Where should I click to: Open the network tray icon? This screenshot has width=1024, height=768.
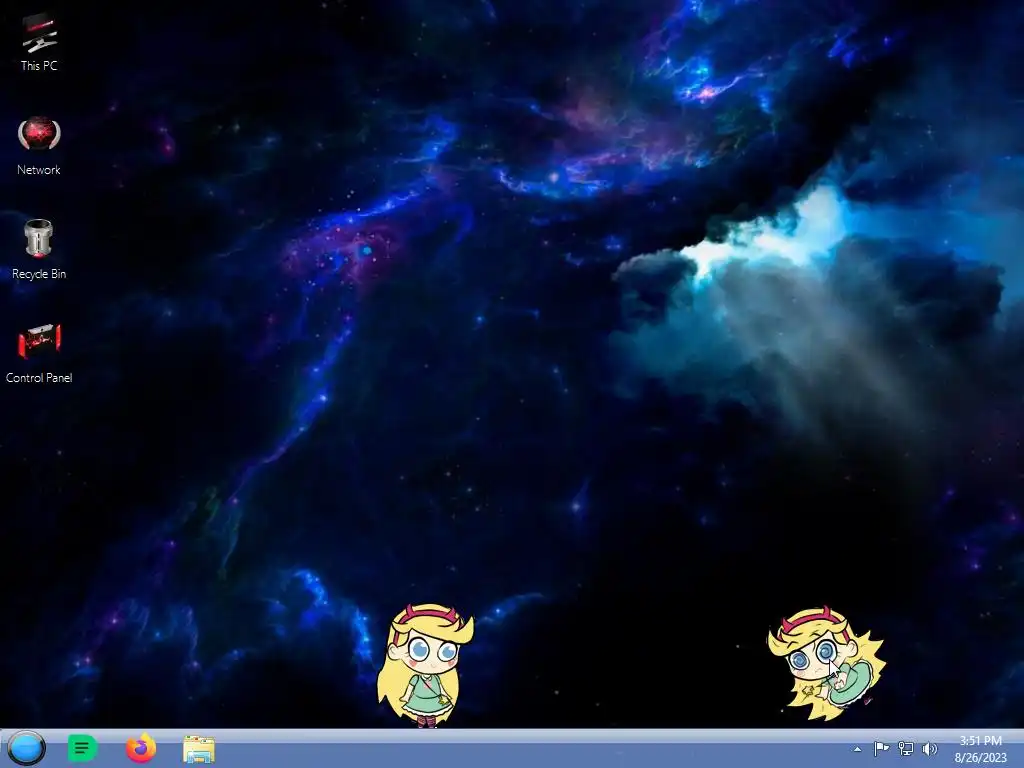[x=906, y=748]
